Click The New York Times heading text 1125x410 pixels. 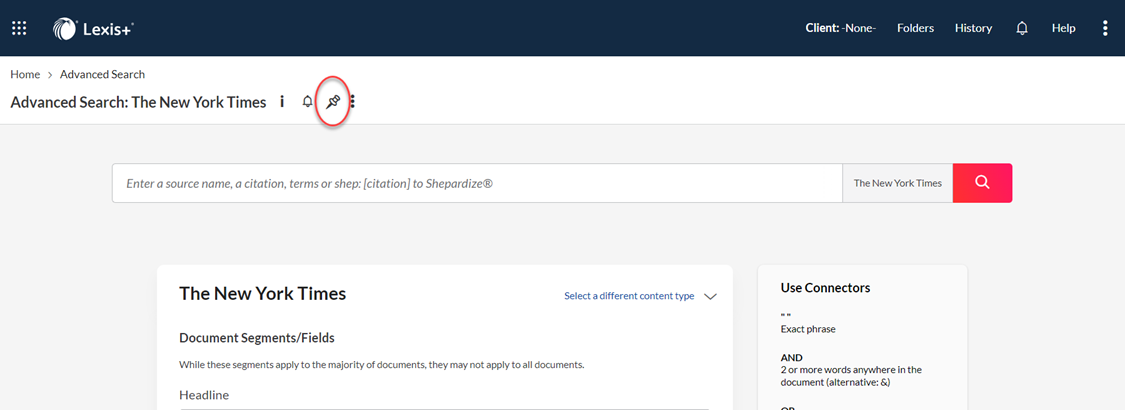pyautogui.click(x=263, y=293)
